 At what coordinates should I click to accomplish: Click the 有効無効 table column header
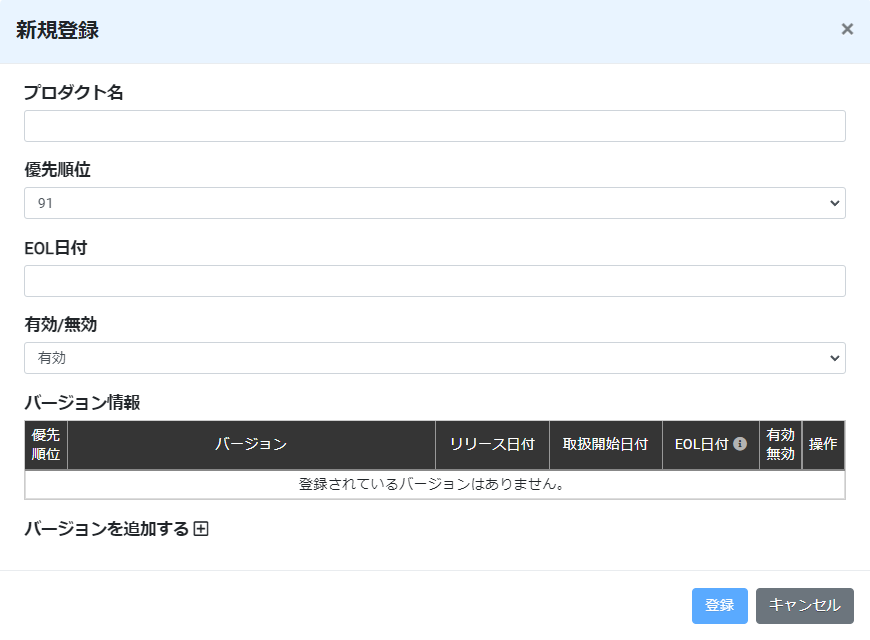coord(781,445)
